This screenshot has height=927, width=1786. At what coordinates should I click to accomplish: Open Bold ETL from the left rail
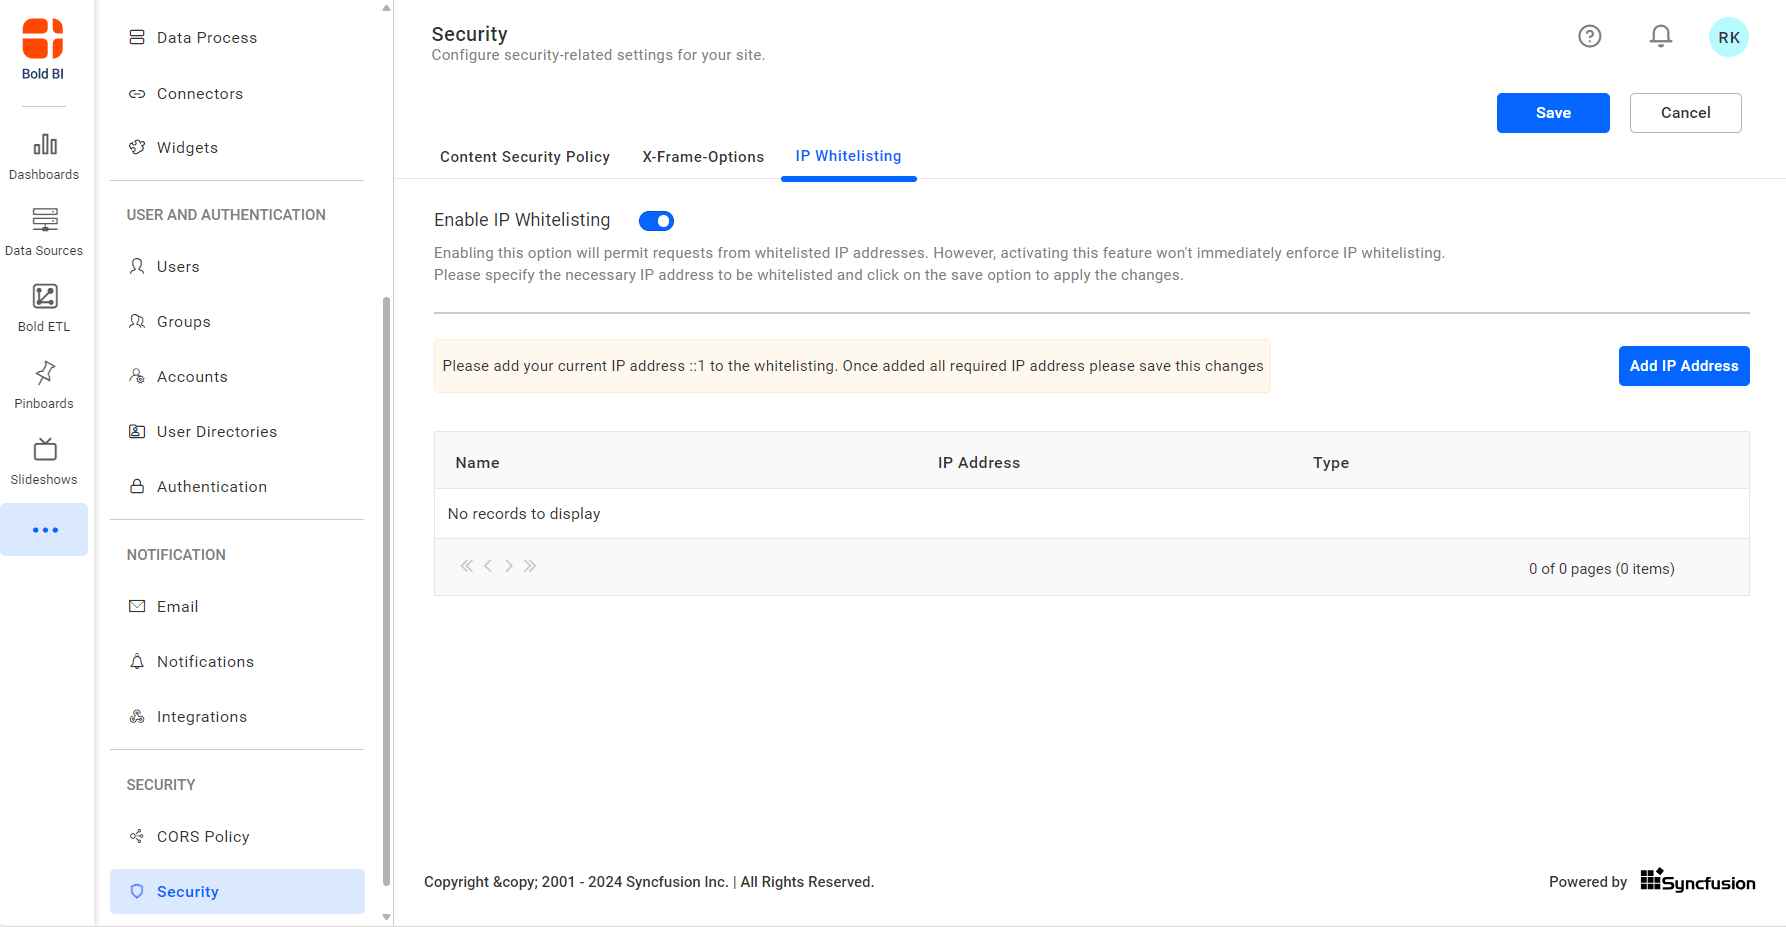click(x=44, y=306)
